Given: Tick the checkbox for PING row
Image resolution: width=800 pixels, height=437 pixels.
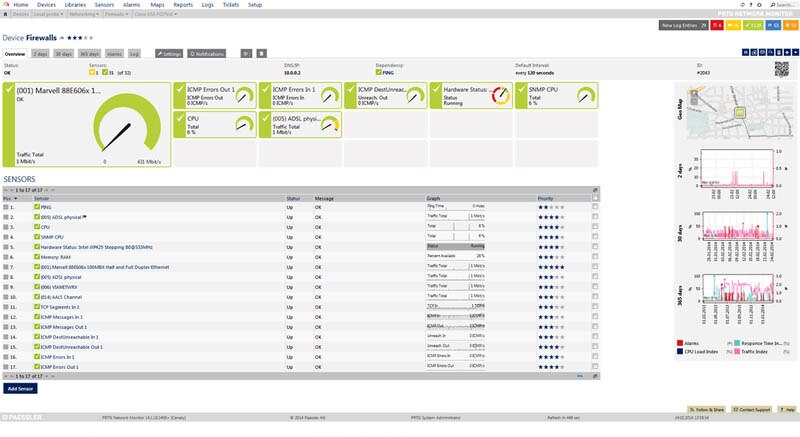Looking at the screenshot, I should tap(595, 207).
